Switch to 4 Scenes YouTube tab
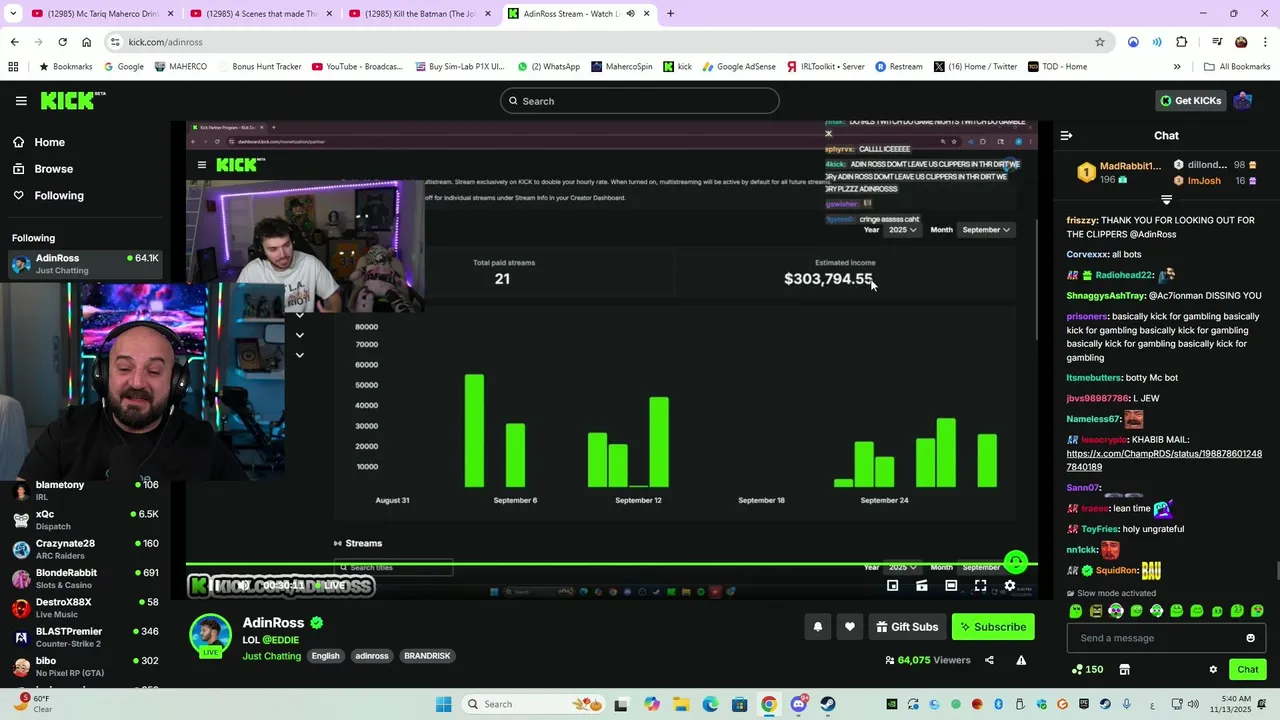Image resolution: width=1280 pixels, height=720 pixels. 260,14
